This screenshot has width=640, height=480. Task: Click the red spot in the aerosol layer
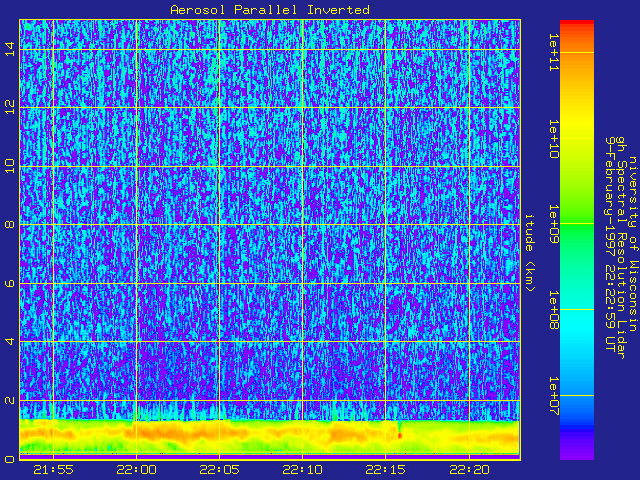400,436
